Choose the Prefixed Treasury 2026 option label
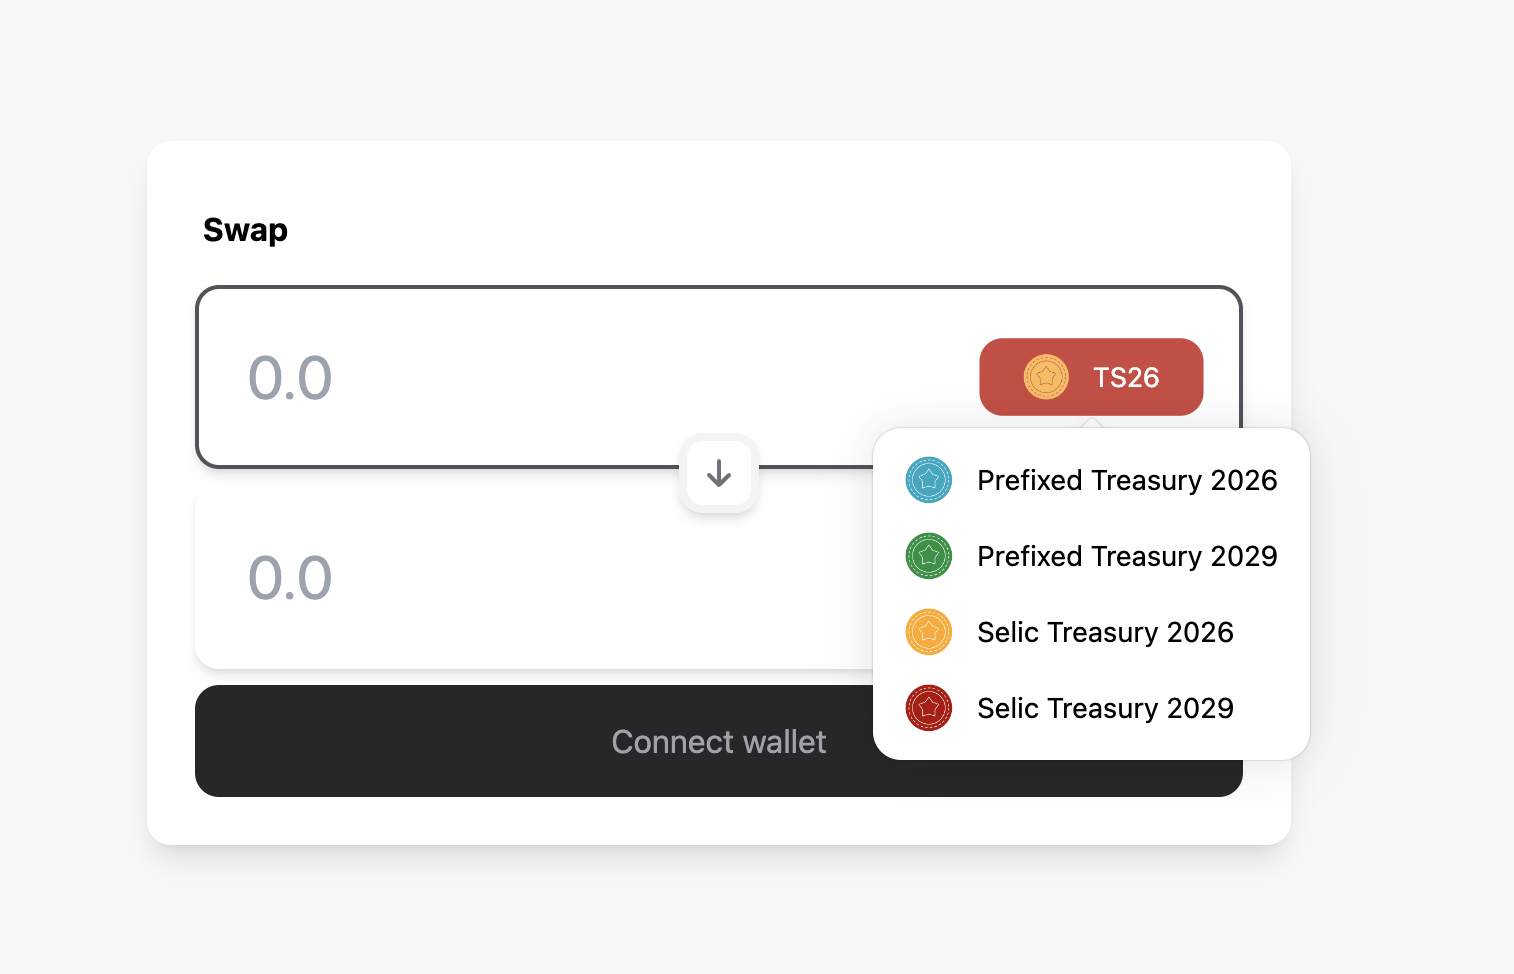 coord(1127,480)
